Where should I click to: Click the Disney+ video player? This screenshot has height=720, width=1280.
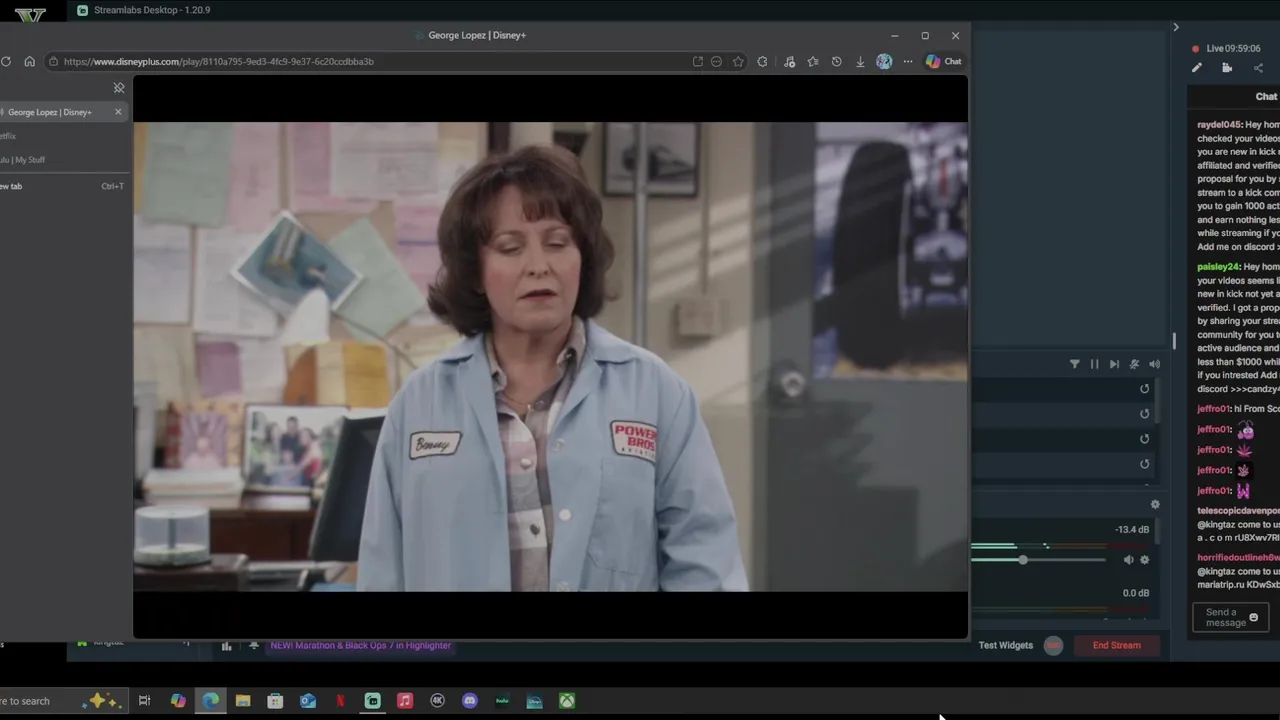[550, 357]
